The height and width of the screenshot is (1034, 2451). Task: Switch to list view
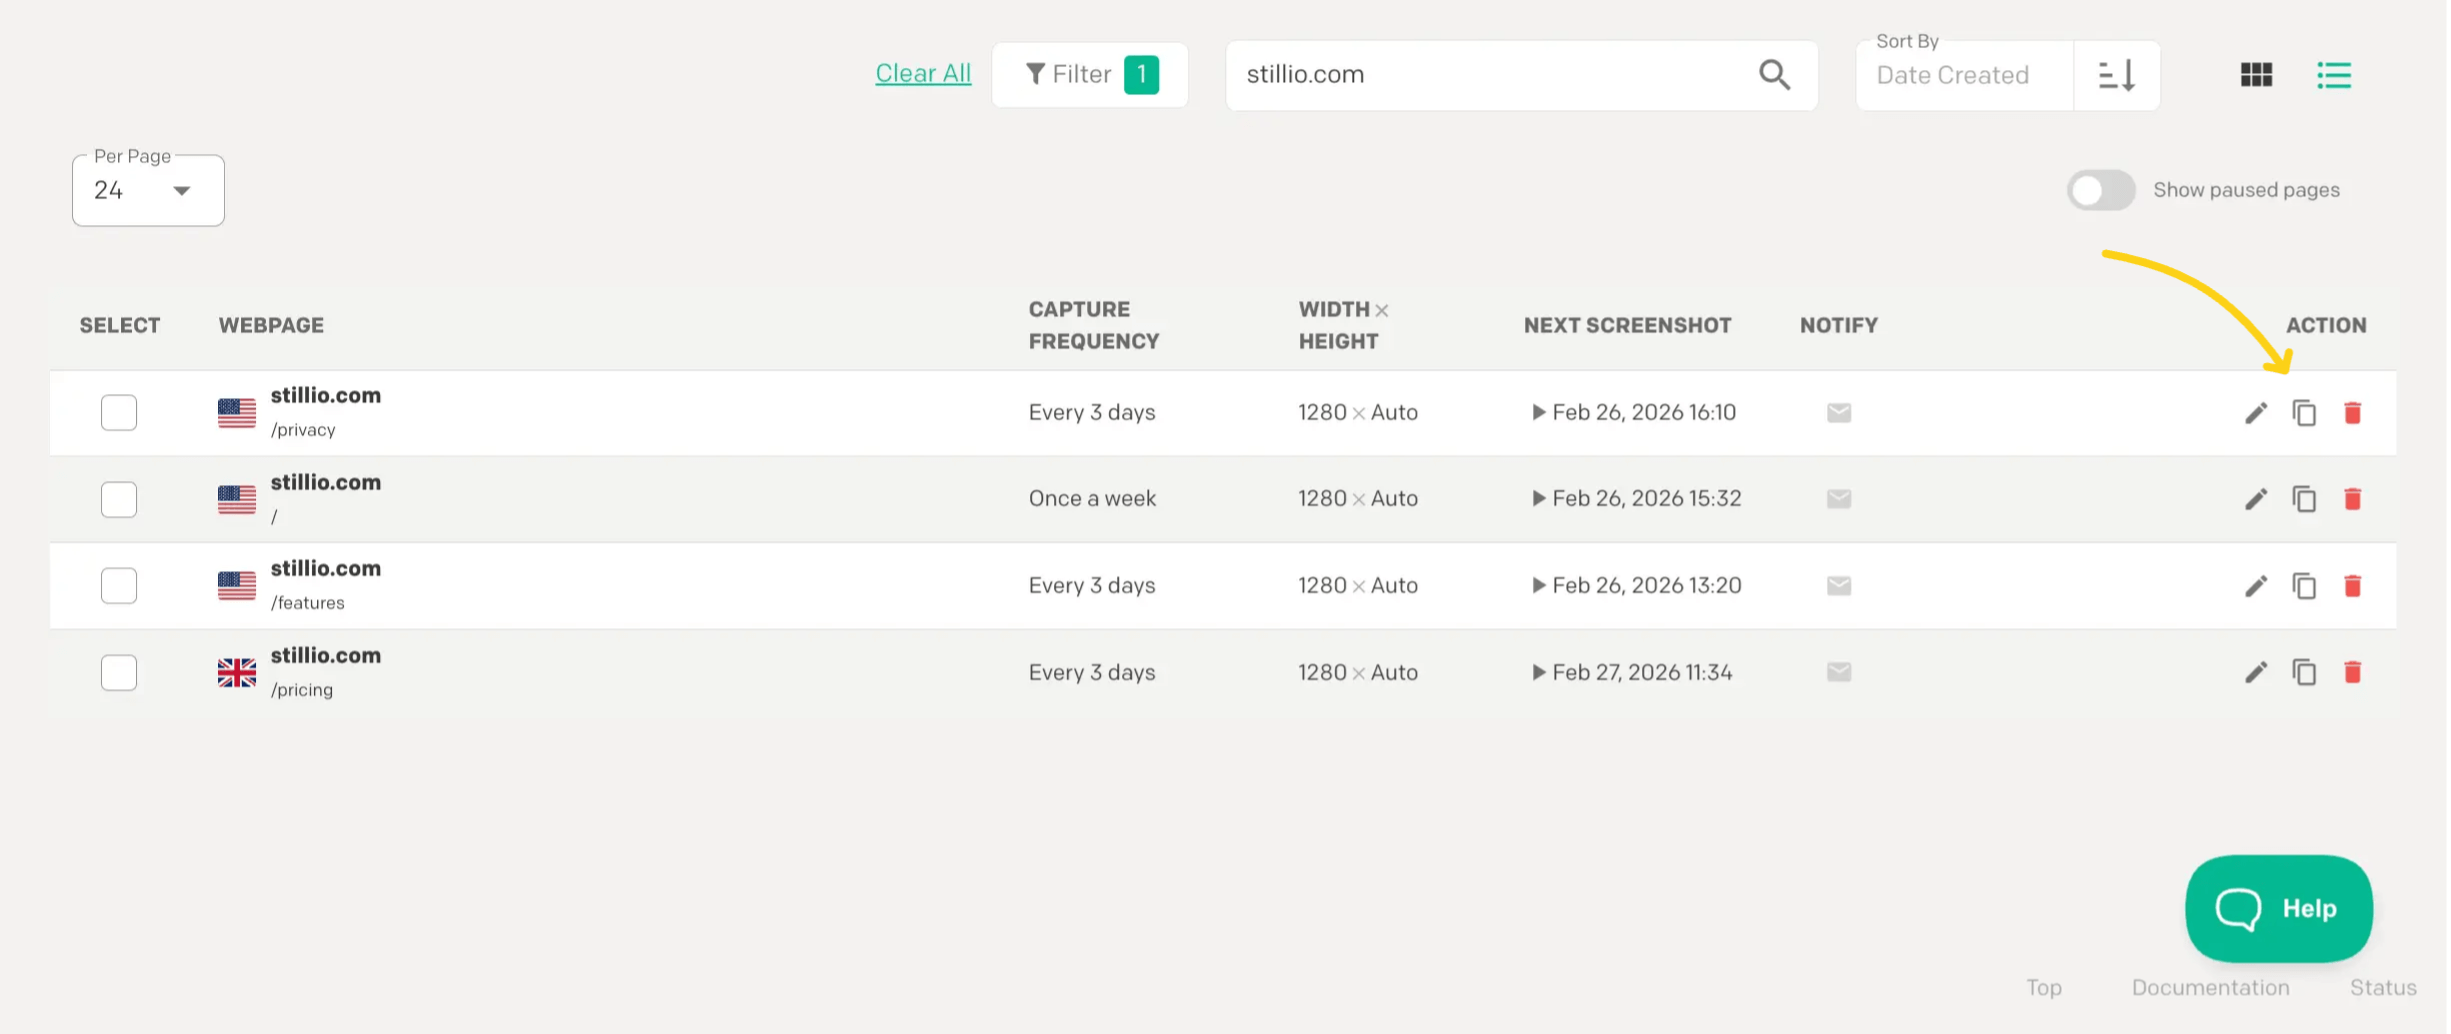coord(2334,74)
